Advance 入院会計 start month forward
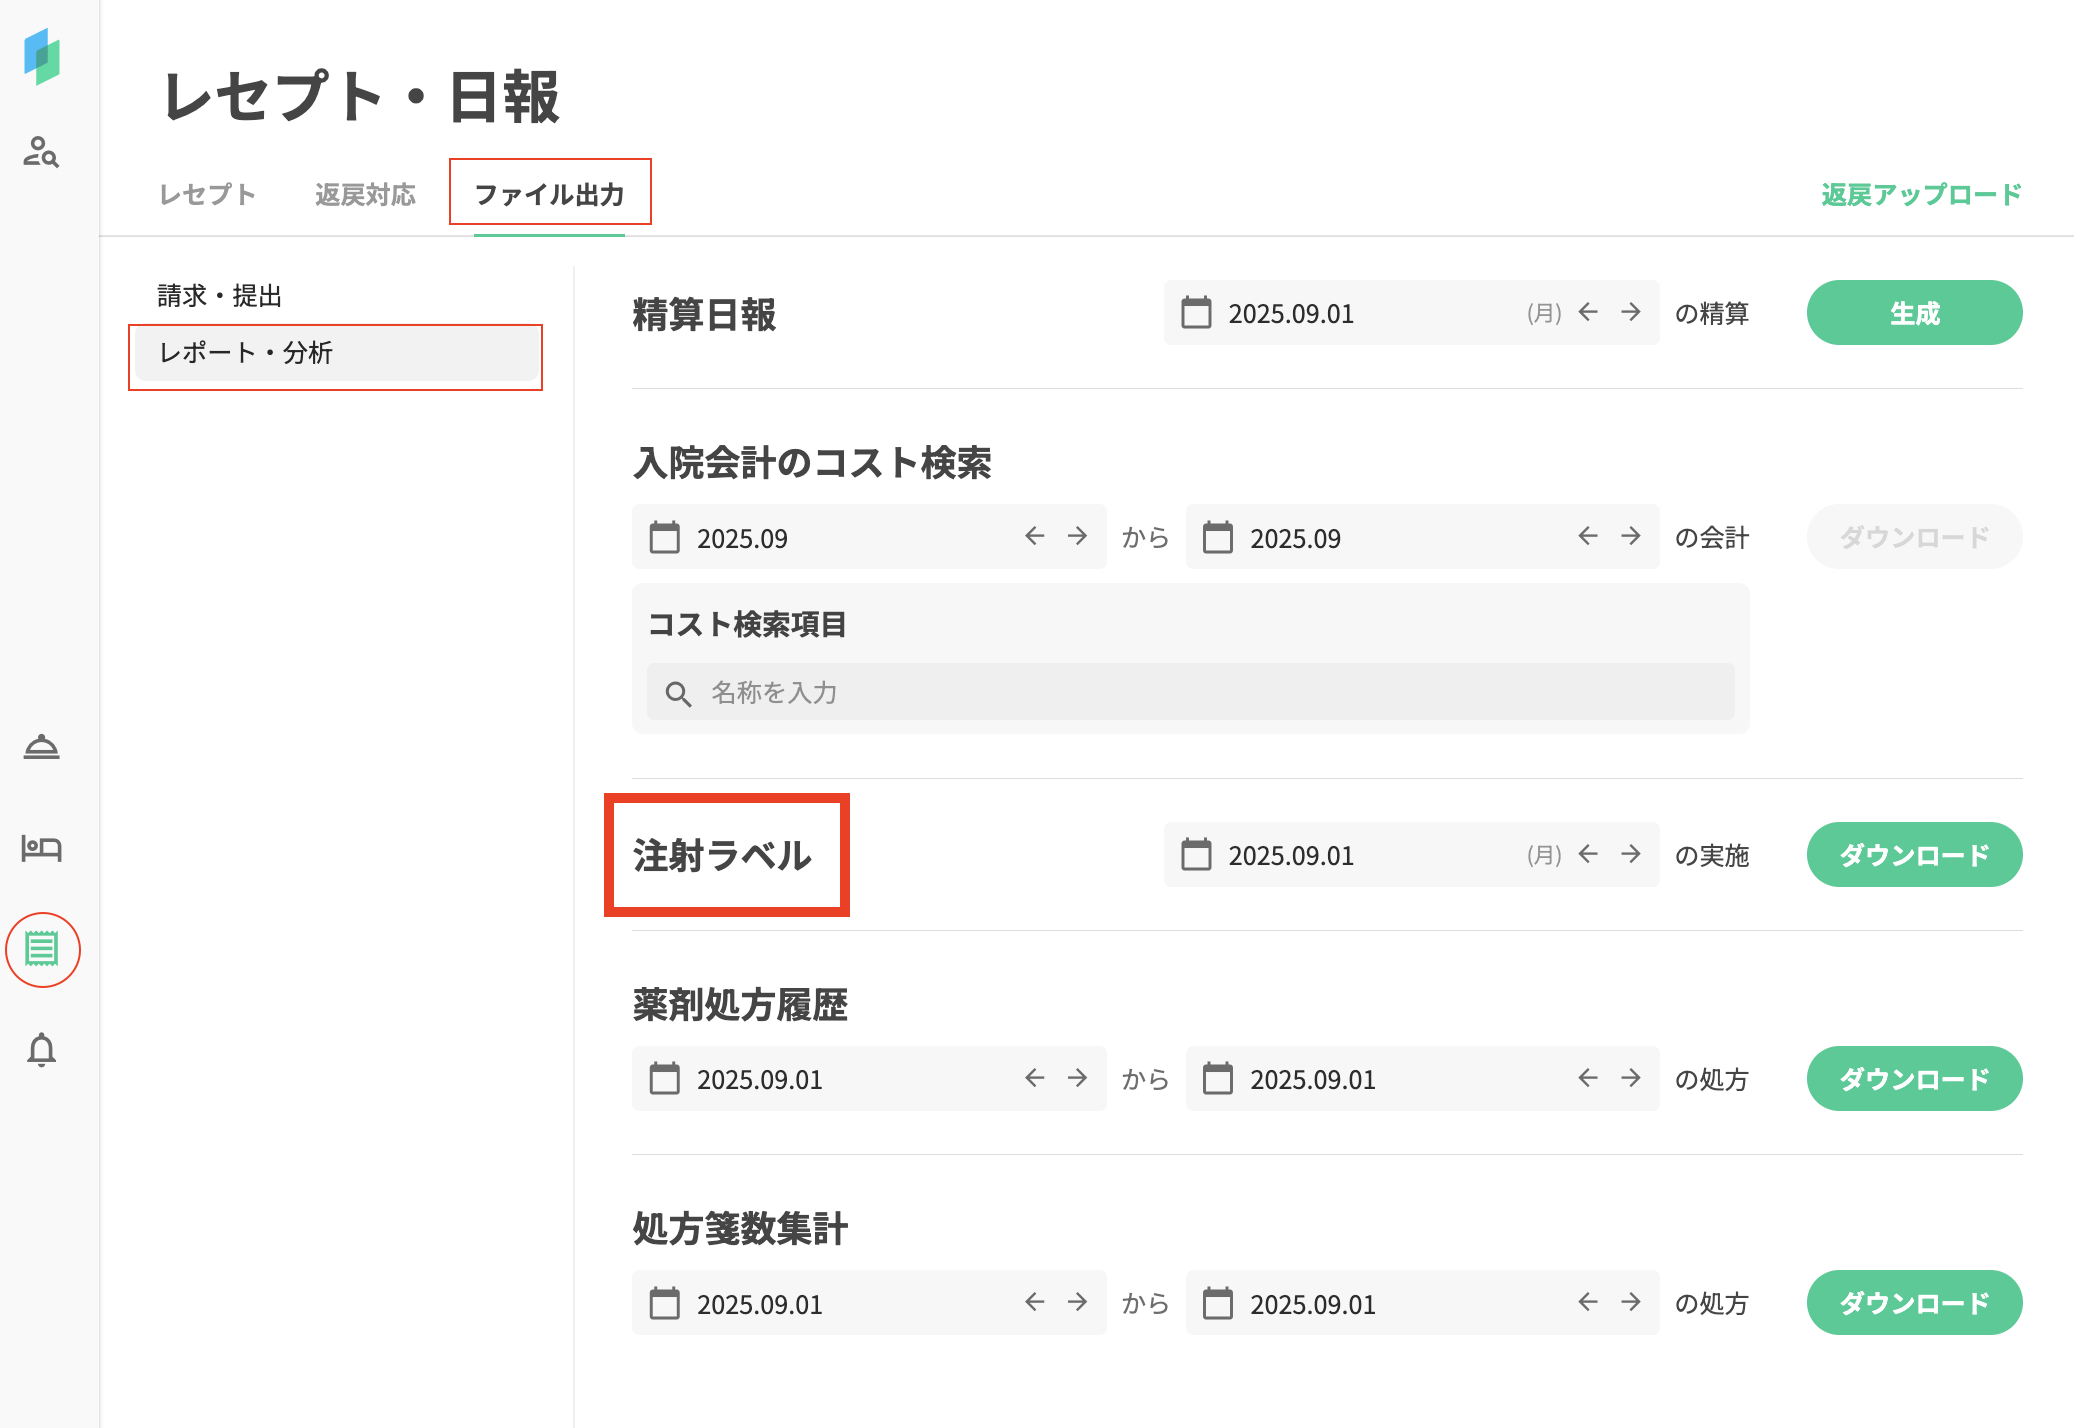The height and width of the screenshot is (1428, 2074). point(1077,537)
